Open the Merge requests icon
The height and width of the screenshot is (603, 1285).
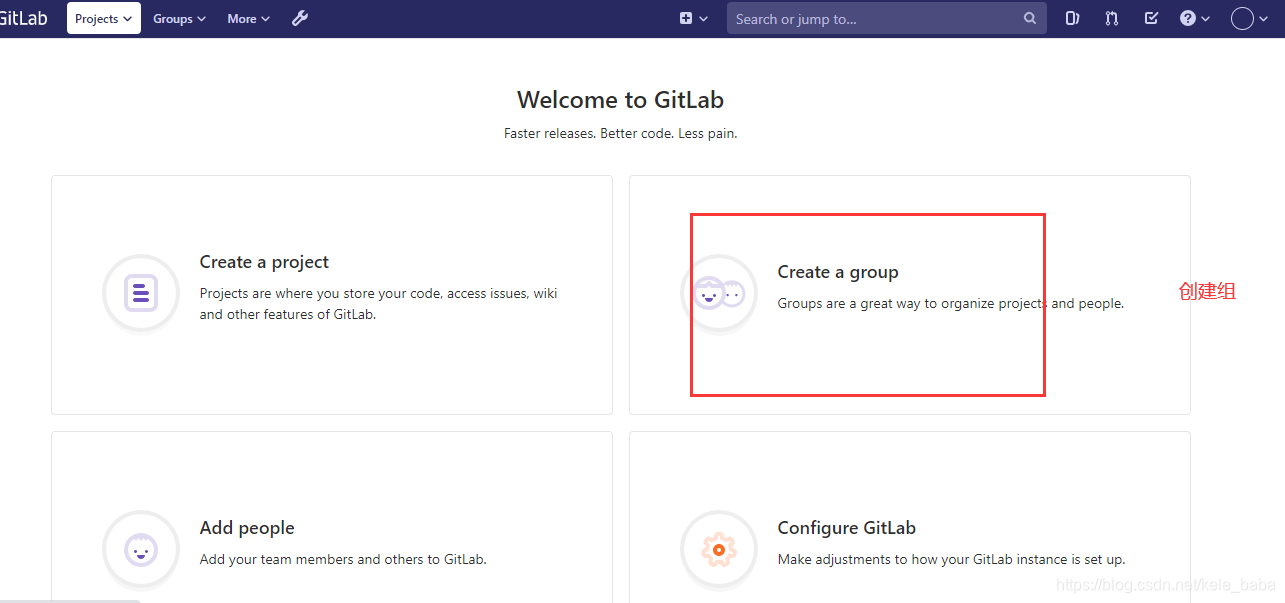click(1112, 18)
